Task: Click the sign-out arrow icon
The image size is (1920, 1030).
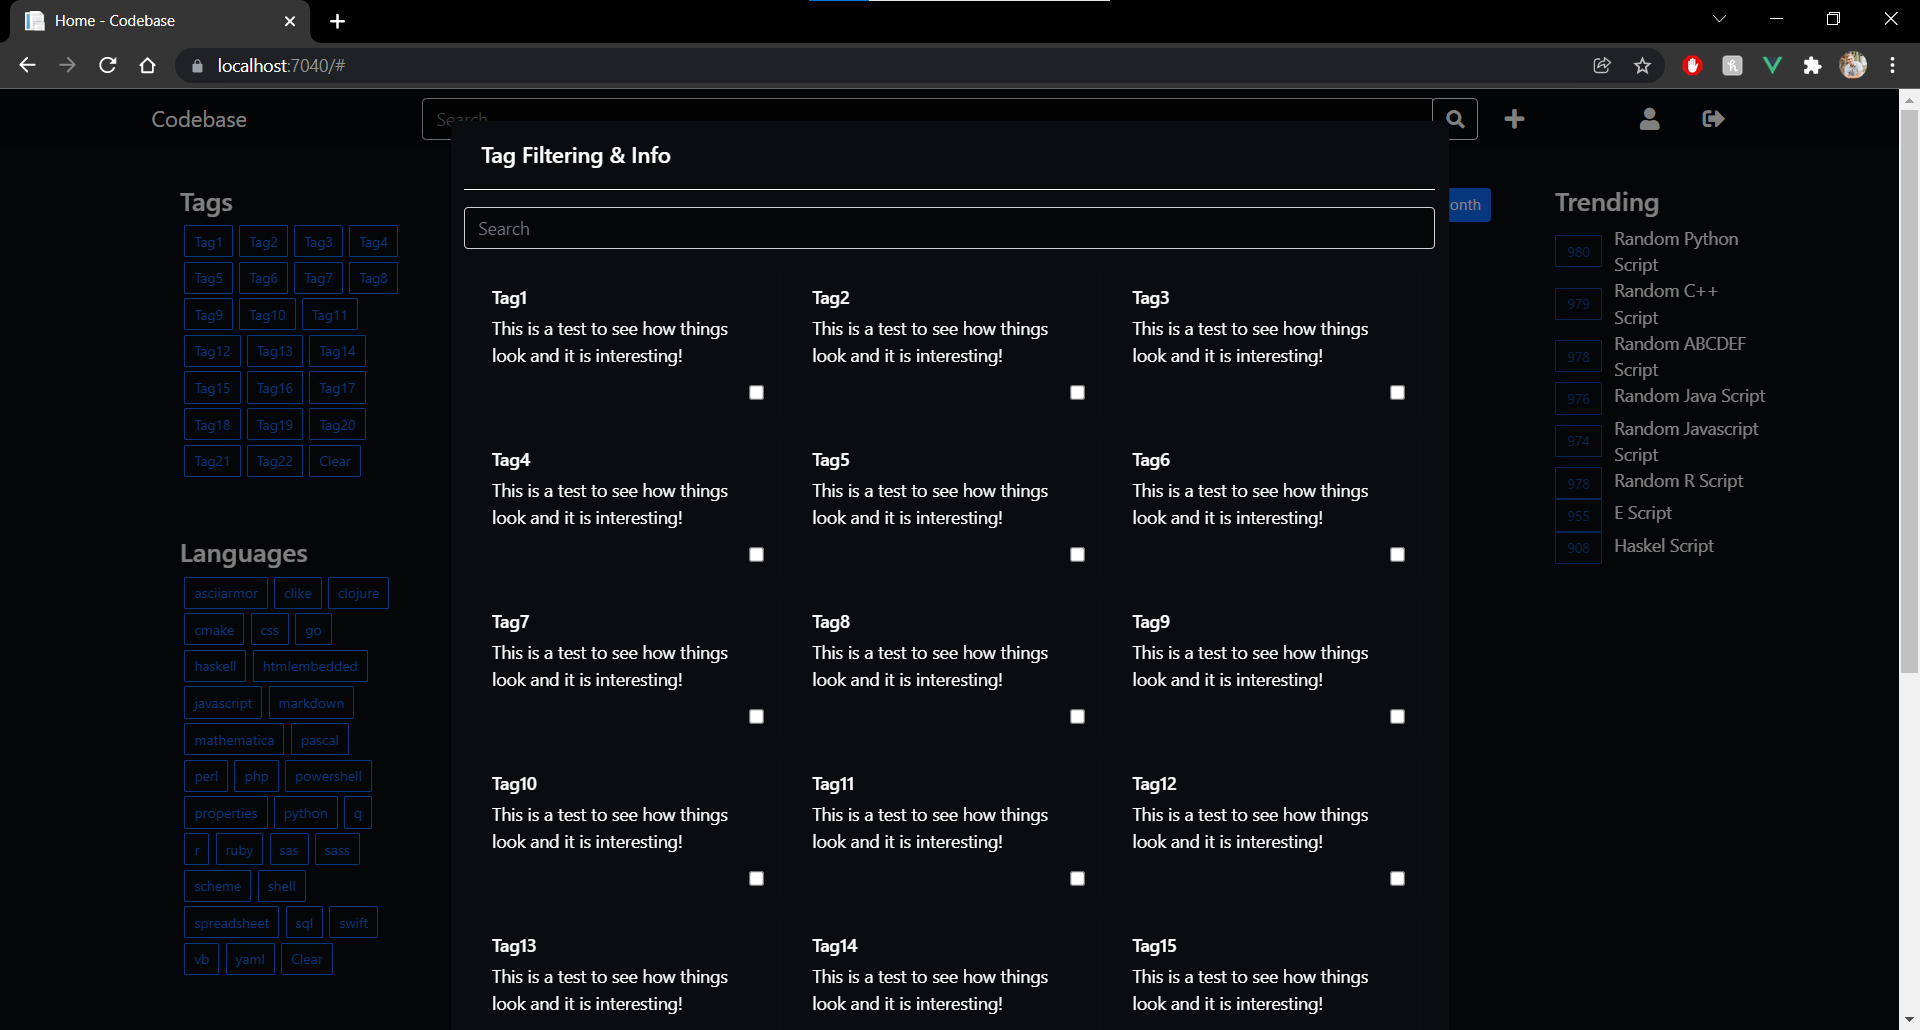Action: pos(1713,119)
